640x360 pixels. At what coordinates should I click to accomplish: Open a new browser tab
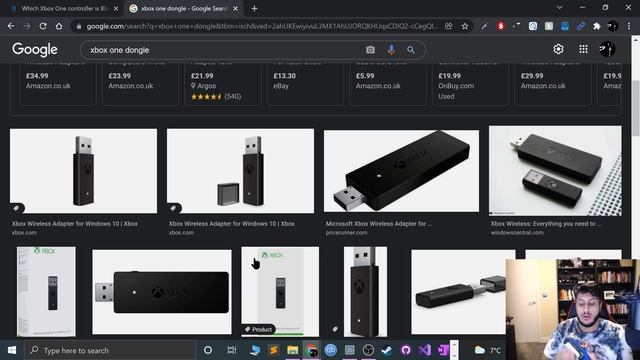click(x=254, y=9)
